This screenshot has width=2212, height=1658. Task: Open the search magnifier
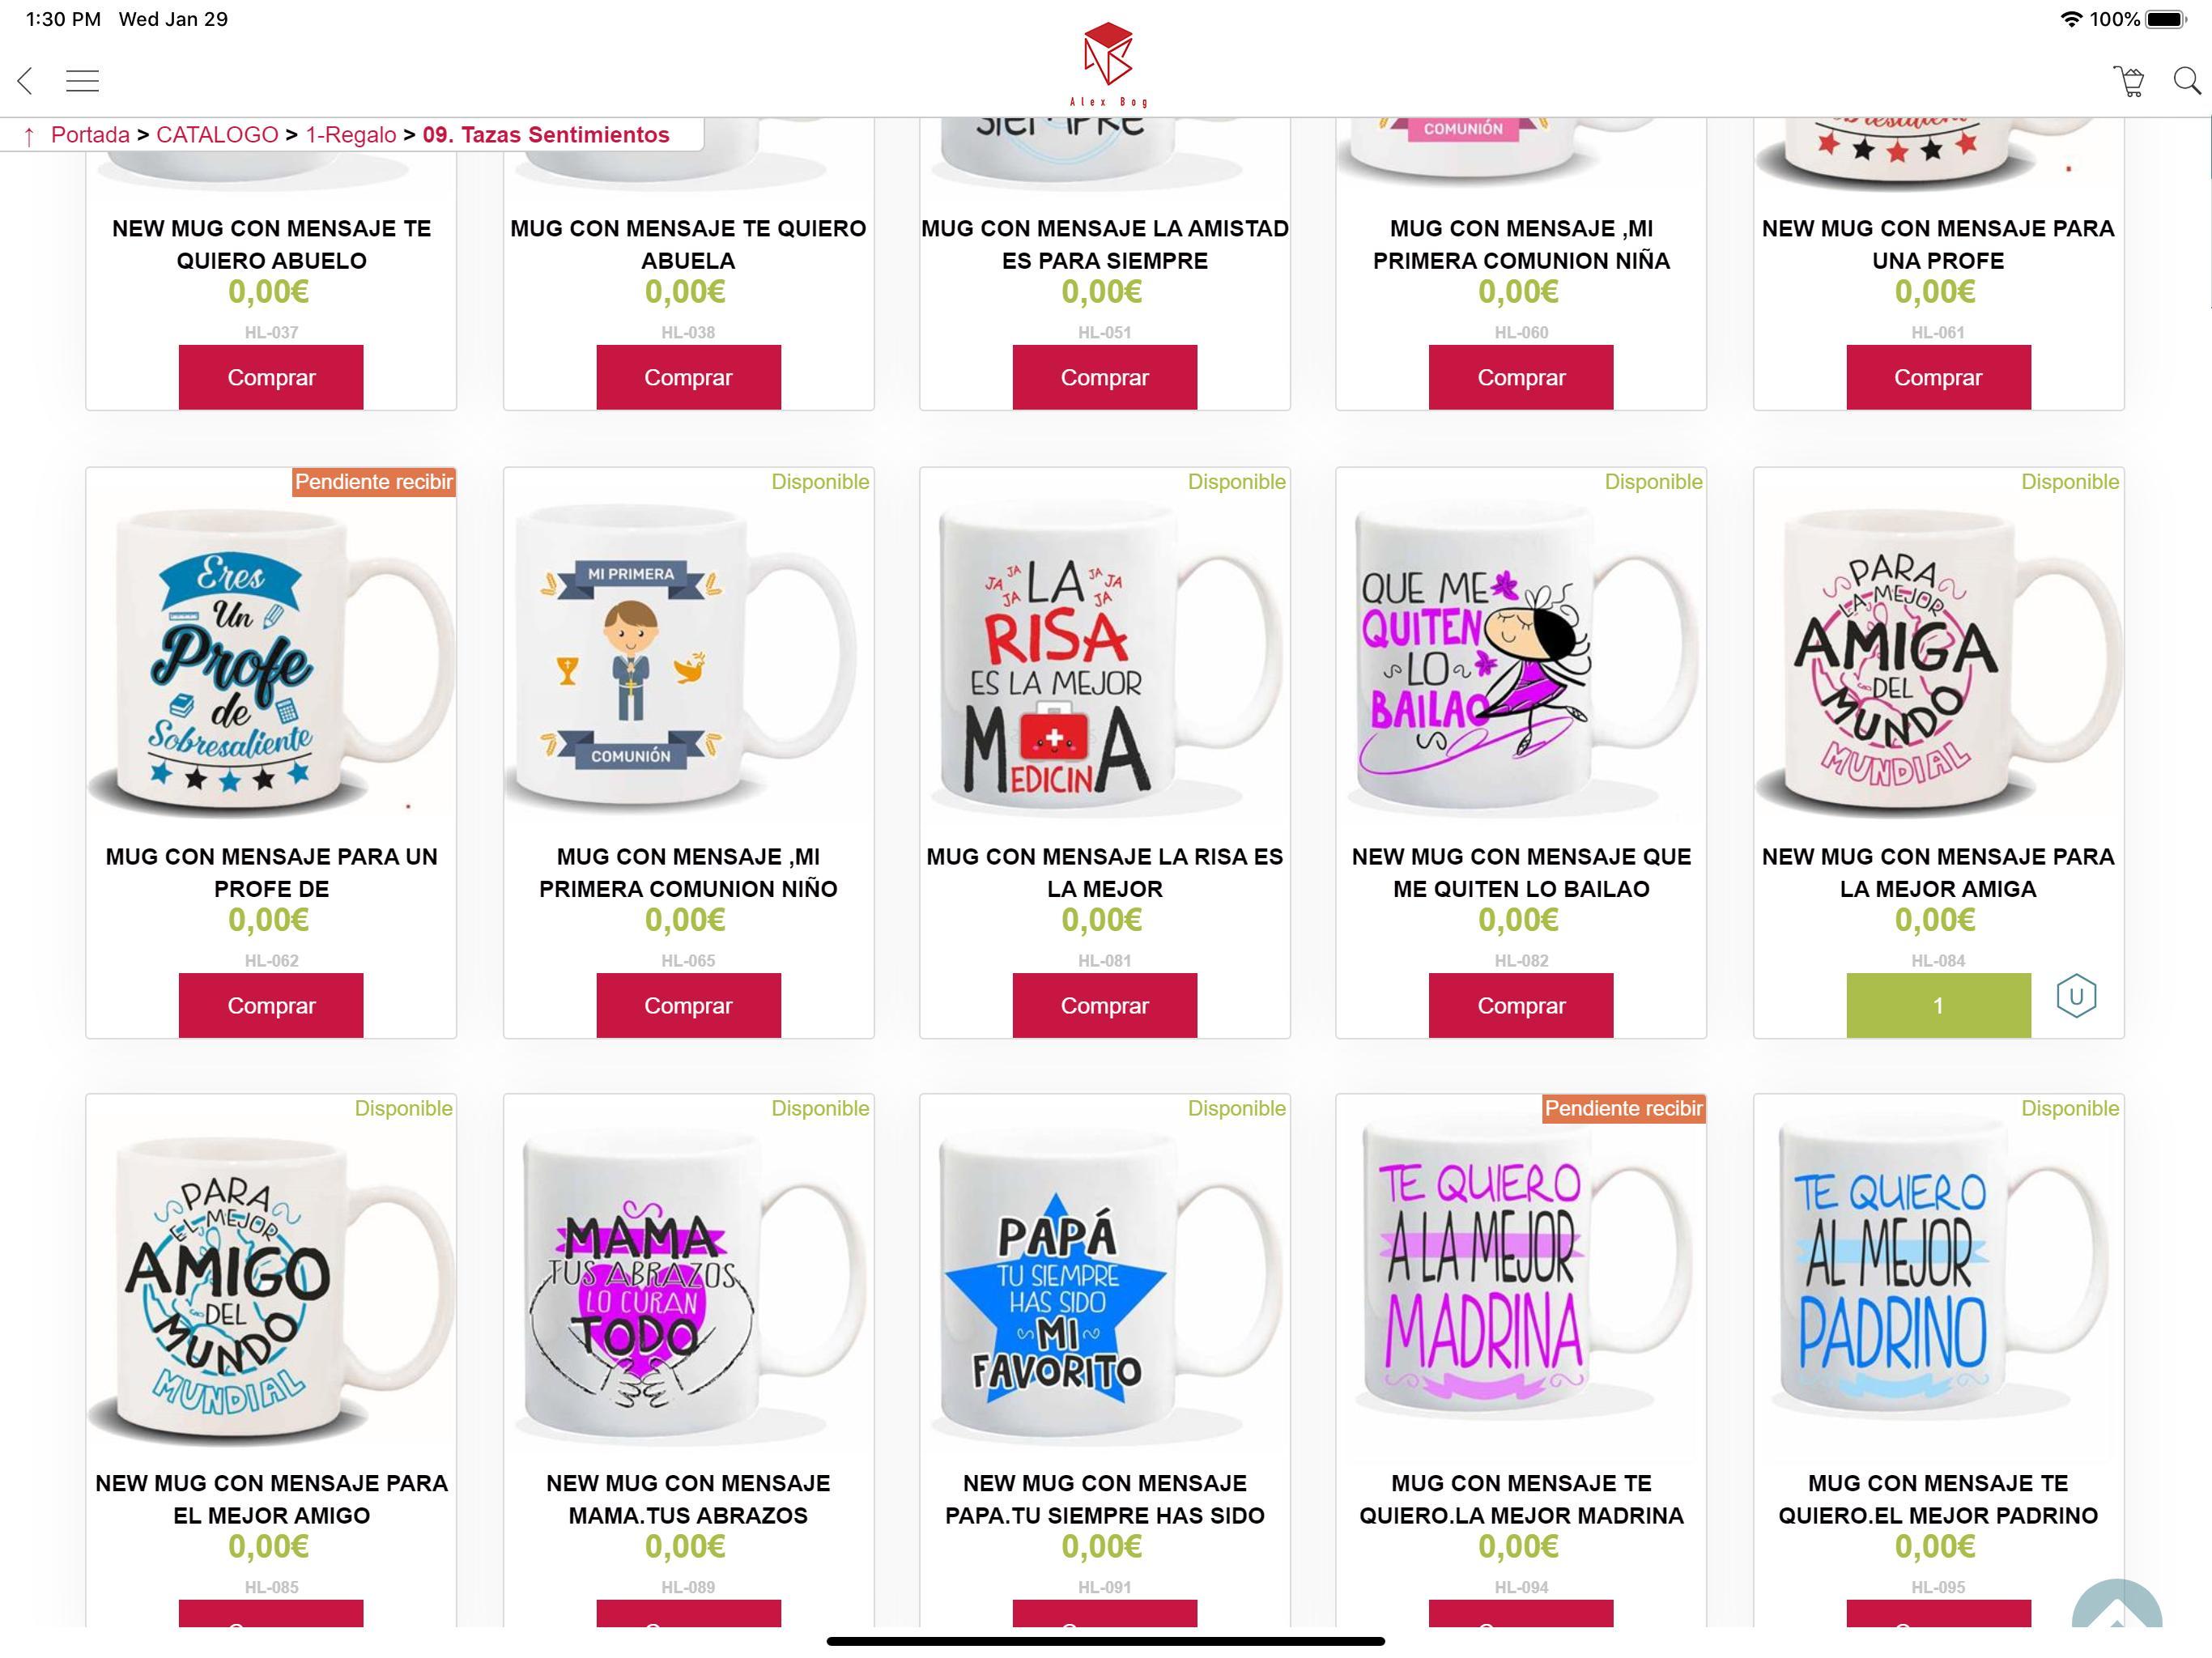click(x=2187, y=81)
